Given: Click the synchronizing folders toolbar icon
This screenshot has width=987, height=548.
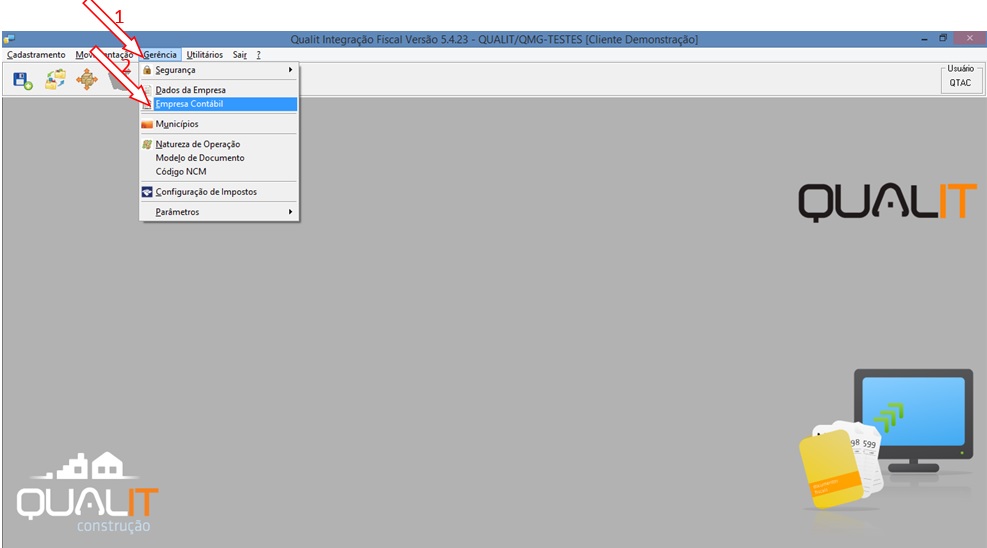Looking at the screenshot, I should tap(55, 80).
